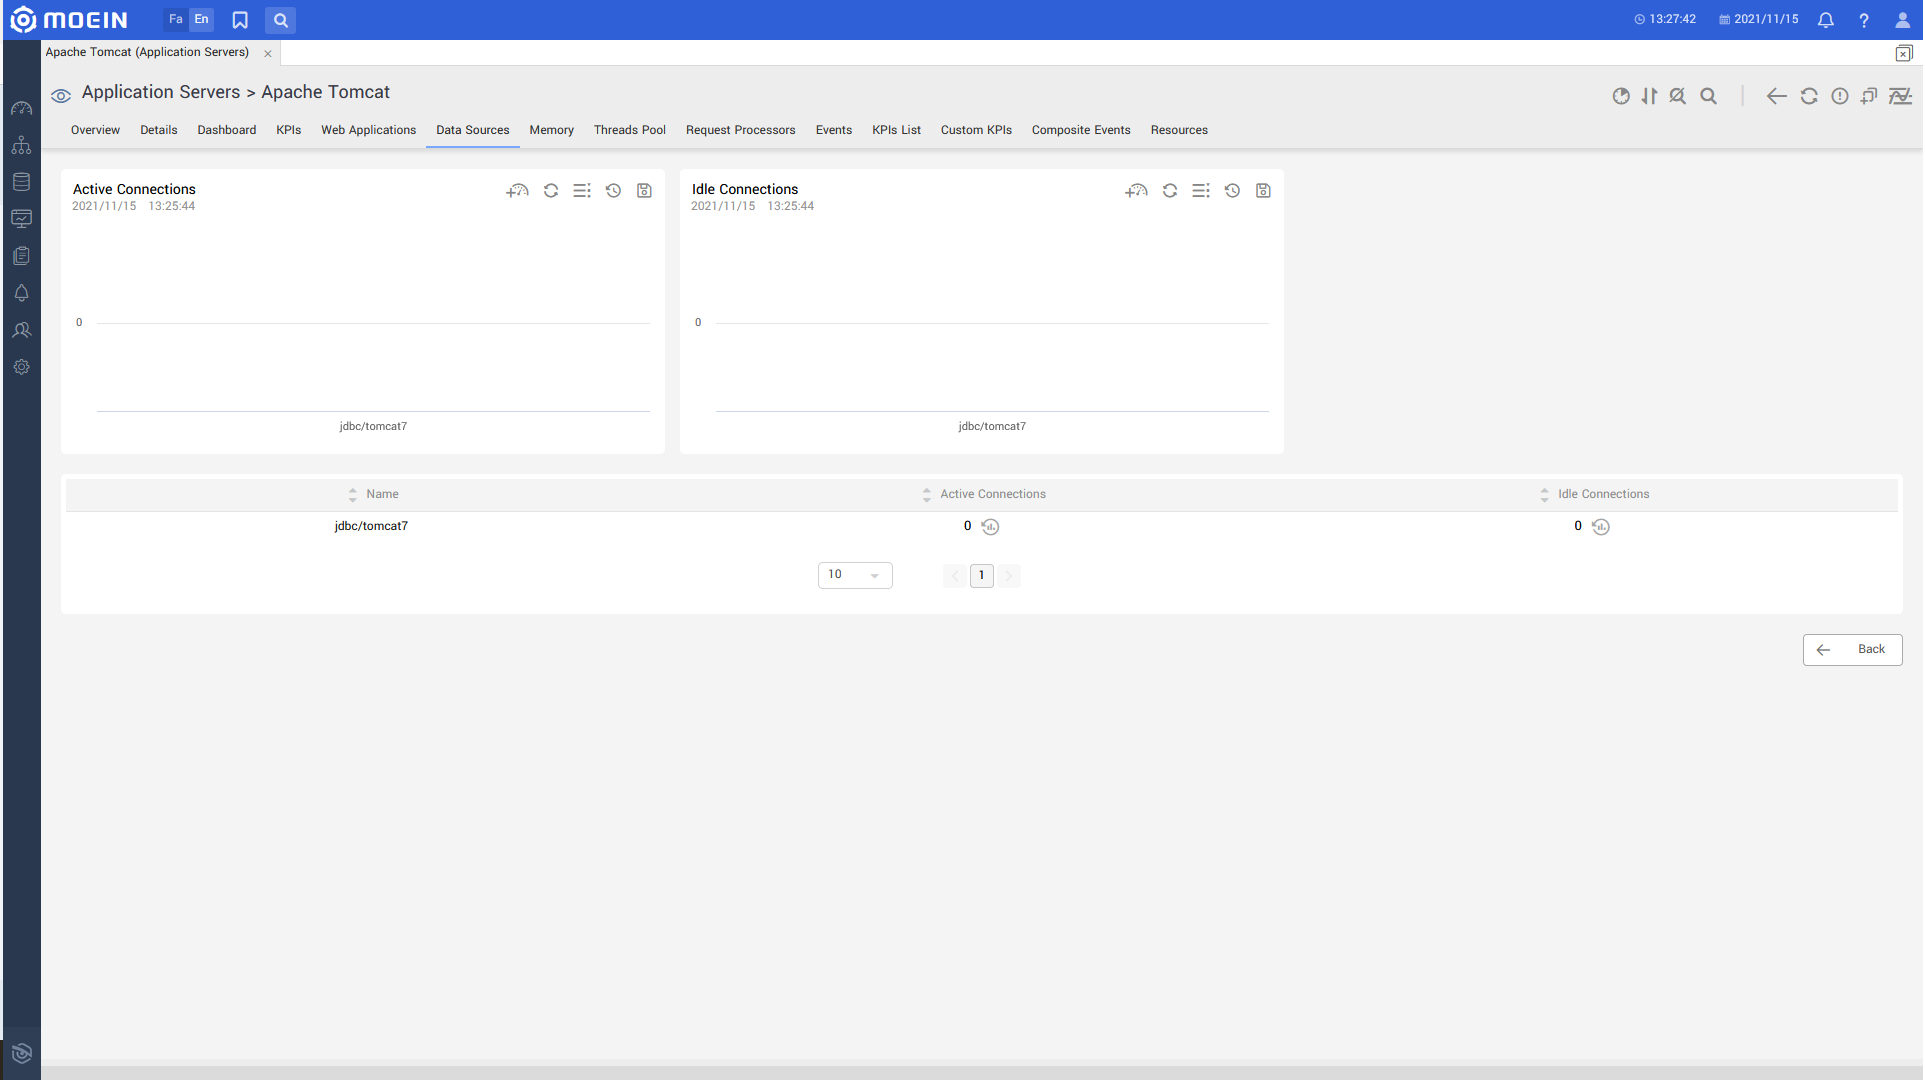Select the Memory tab

553,130
